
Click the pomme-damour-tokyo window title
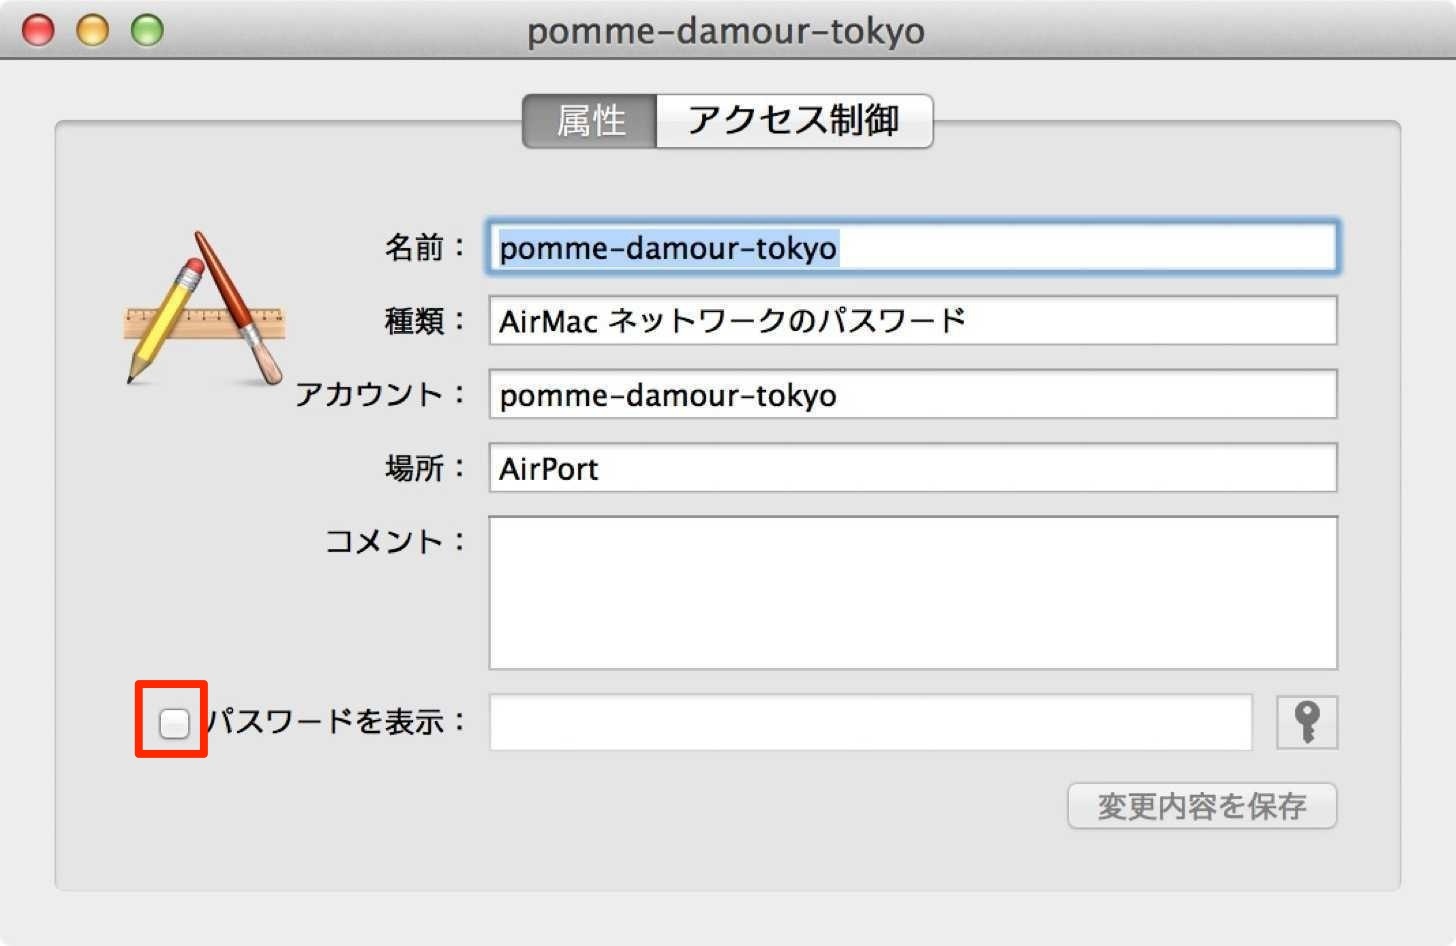[x=726, y=31]
